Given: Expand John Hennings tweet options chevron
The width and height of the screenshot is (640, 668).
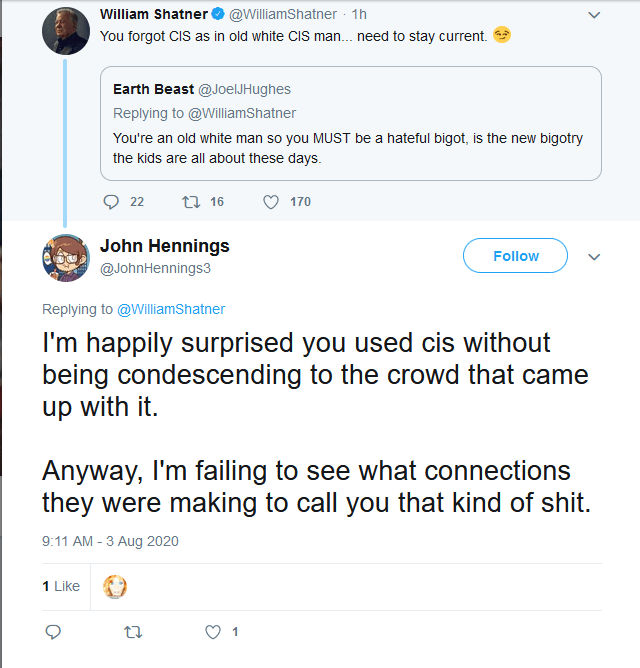Looking at the screenshot, I should (x=594, y=257).
